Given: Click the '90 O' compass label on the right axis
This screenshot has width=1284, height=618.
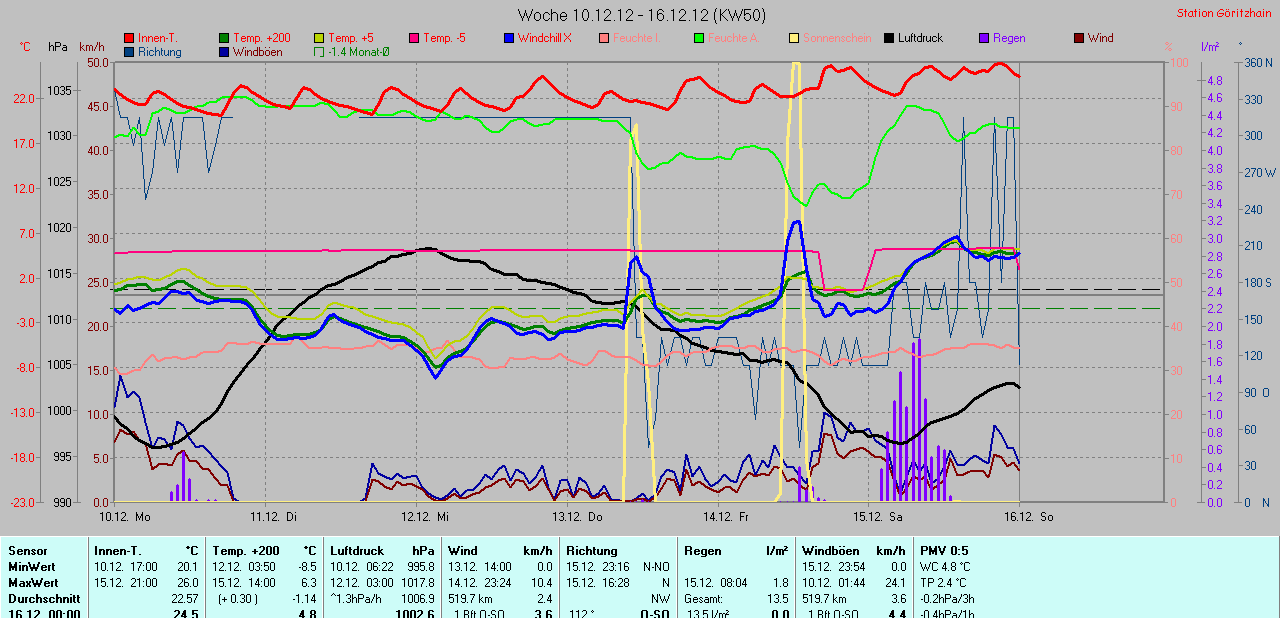Looking at the screenshot, I should click(1257, 392).
